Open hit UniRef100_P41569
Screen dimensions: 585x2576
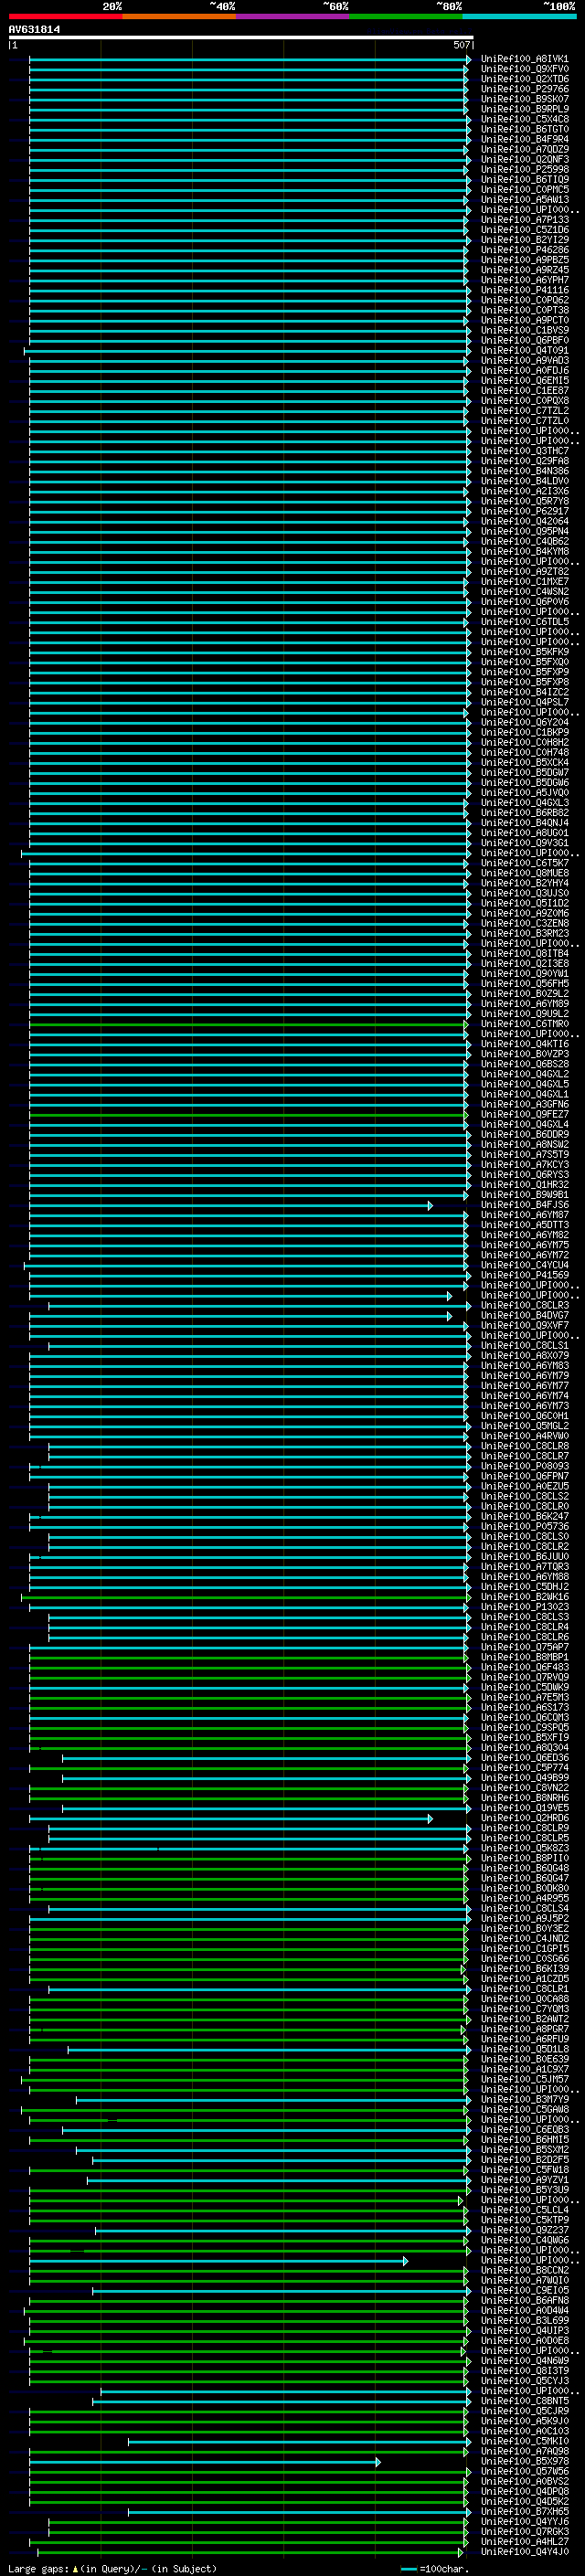524,1275
